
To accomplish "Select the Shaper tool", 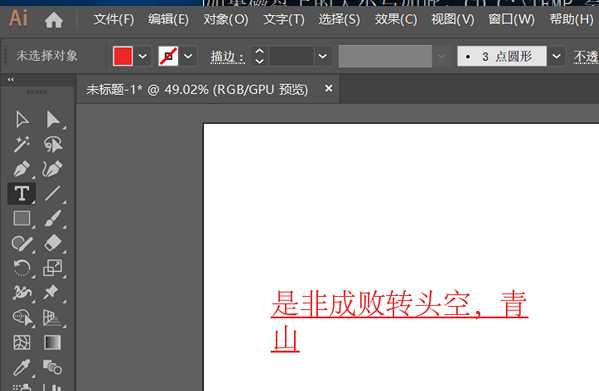I will click(22, 243).
